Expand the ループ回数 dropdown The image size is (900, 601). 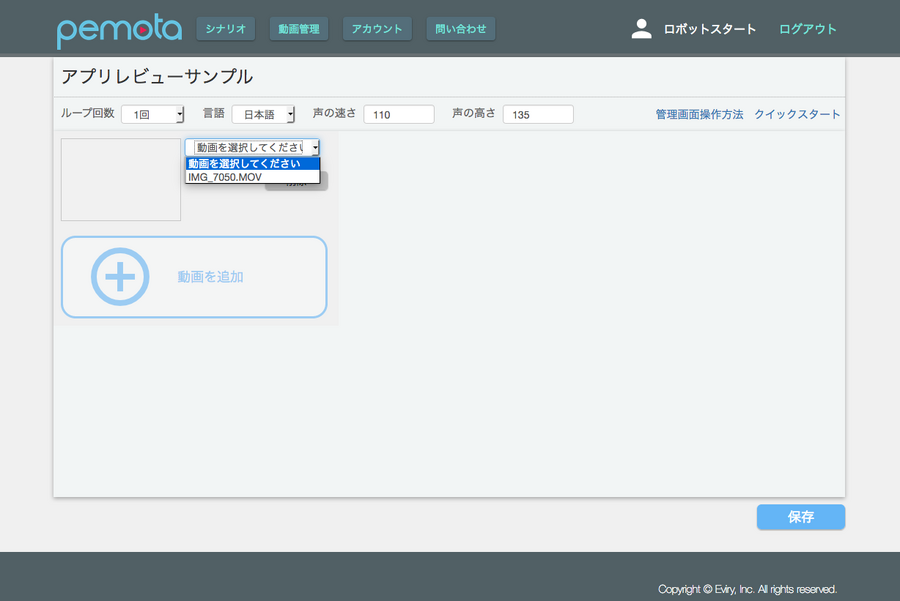click(152, 115)
